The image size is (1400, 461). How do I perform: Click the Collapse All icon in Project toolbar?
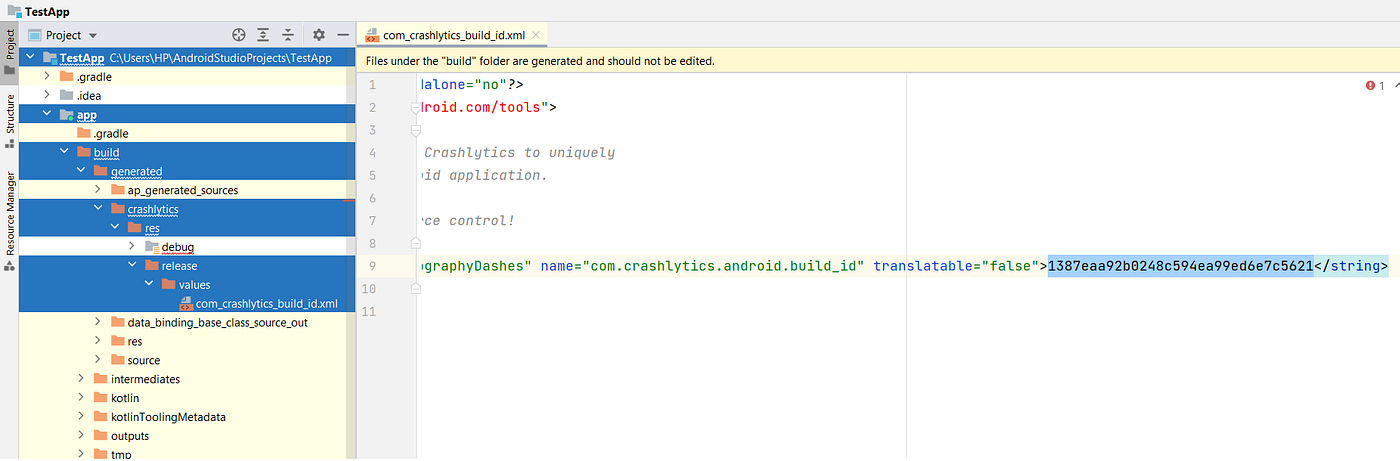[287, 35]
